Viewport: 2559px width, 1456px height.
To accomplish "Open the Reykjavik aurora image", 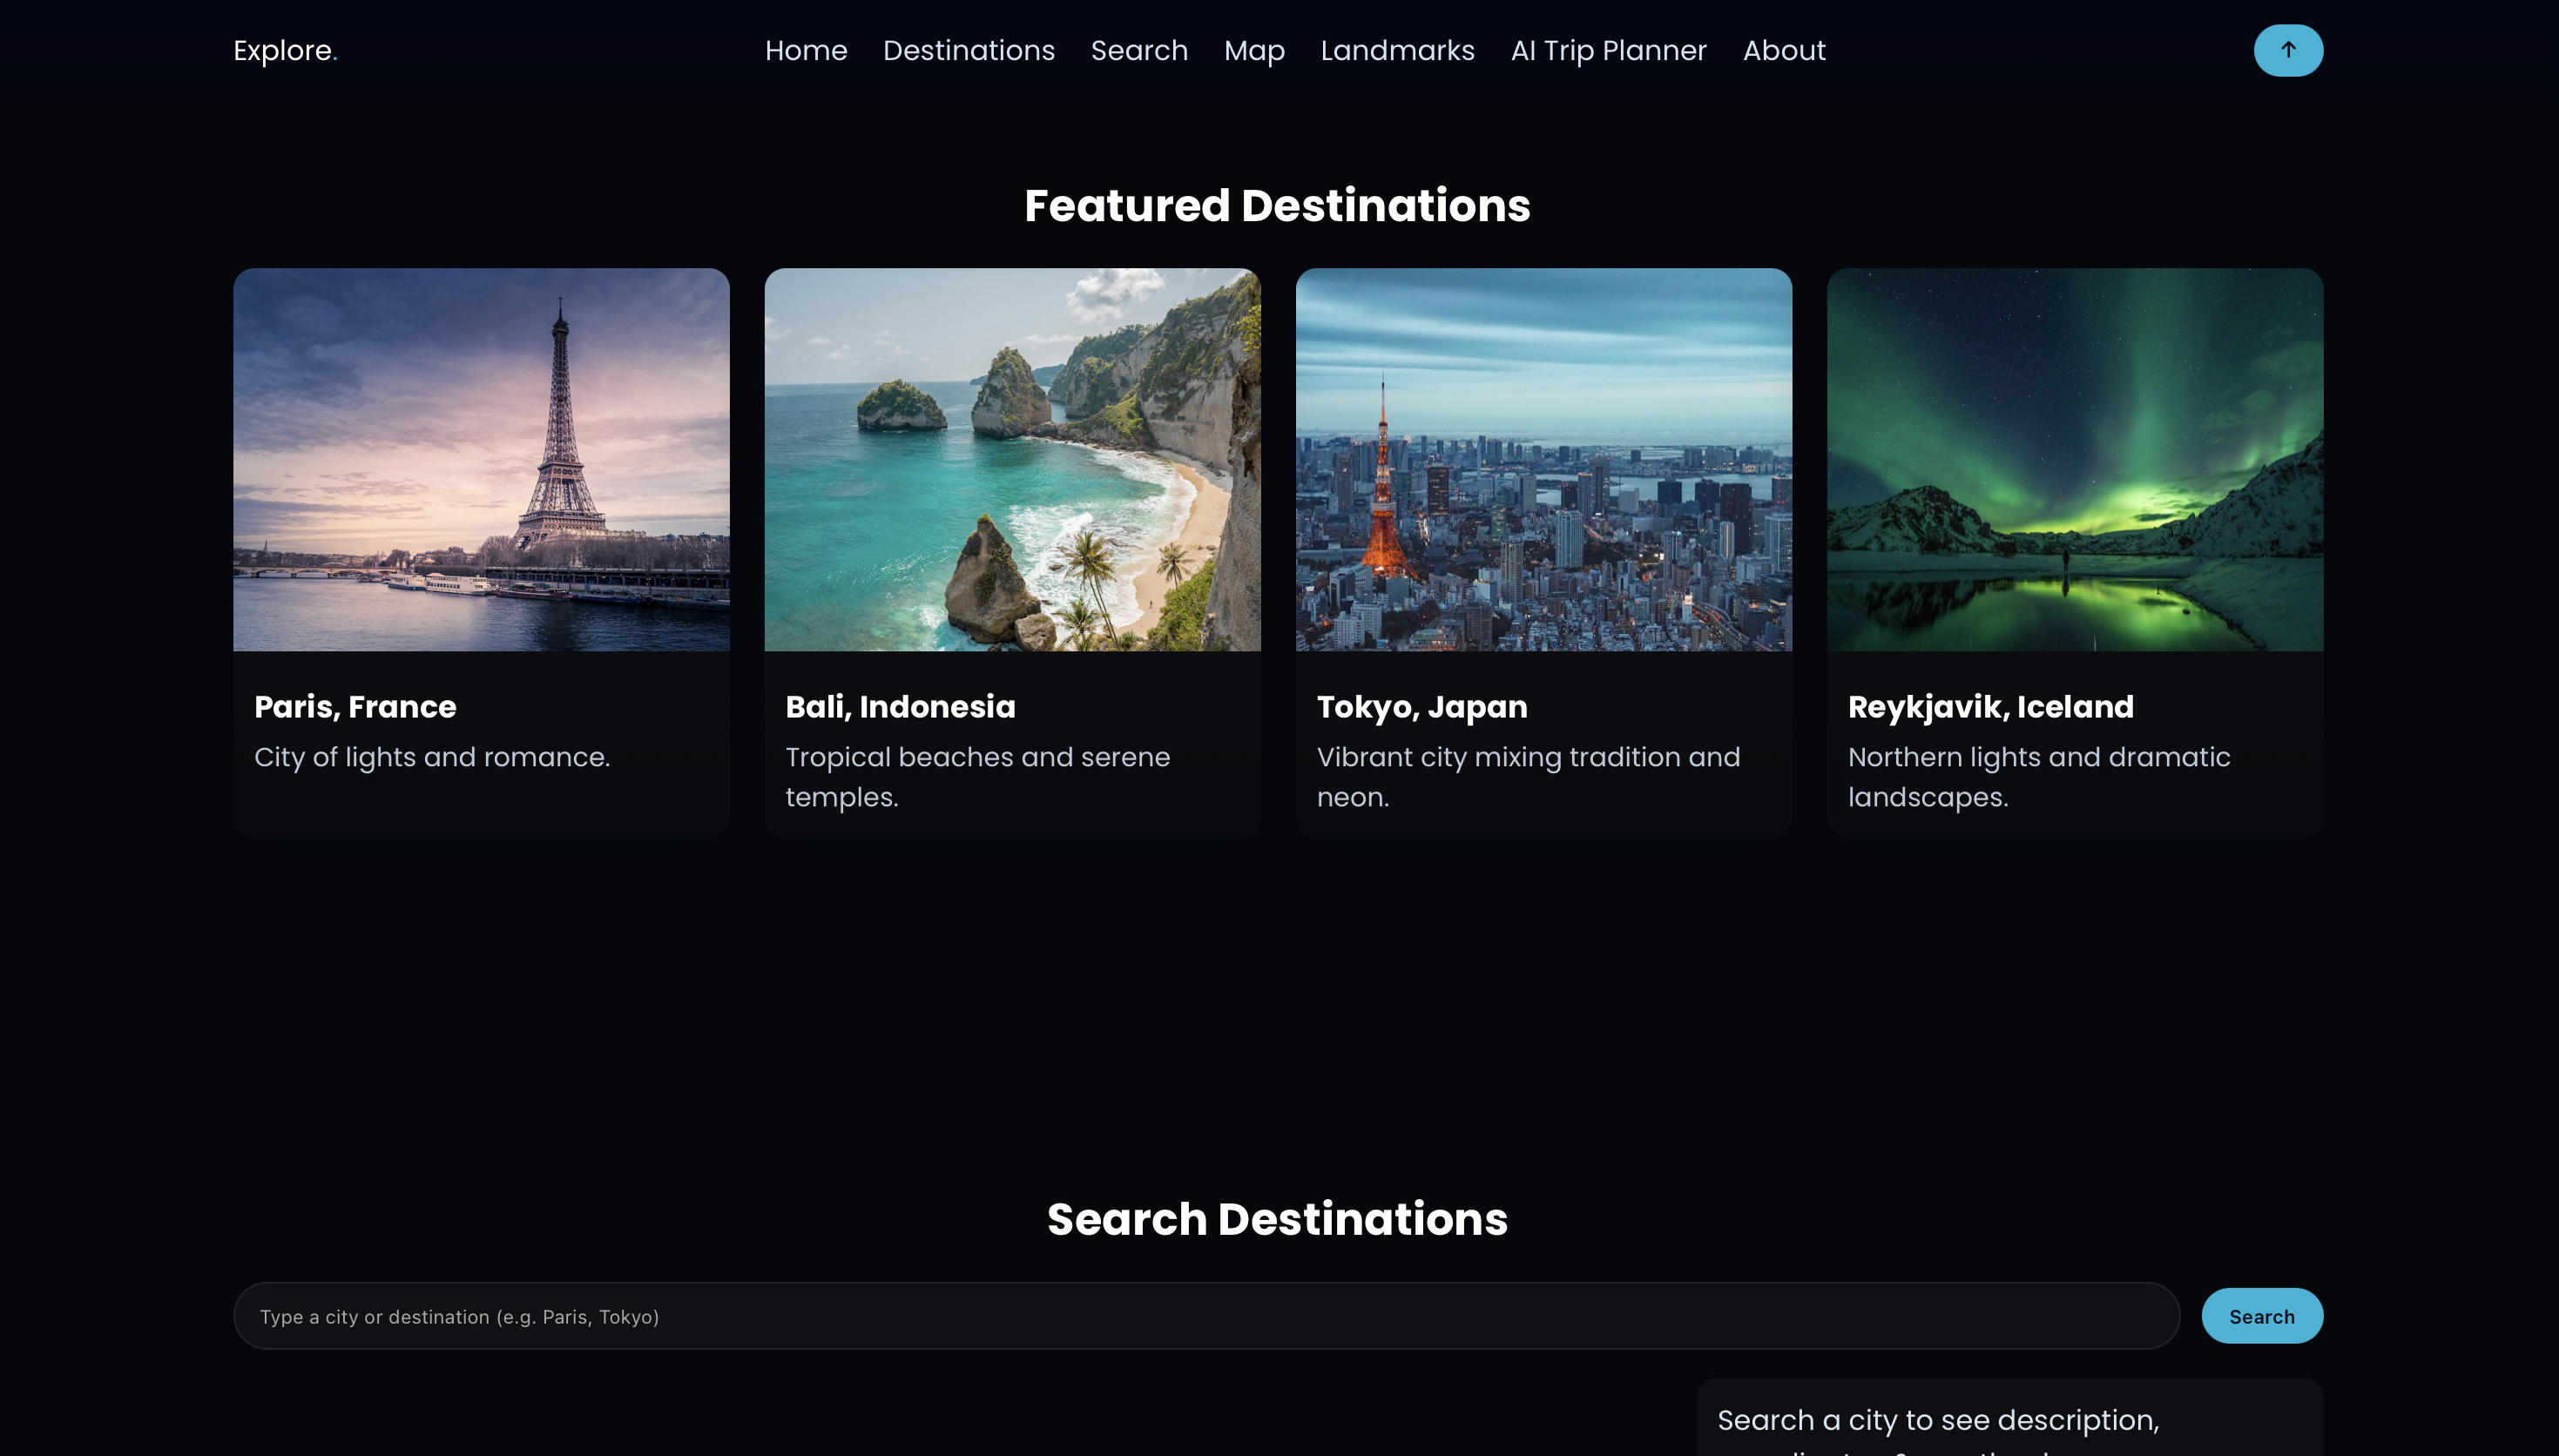I will pos(2074,459).
